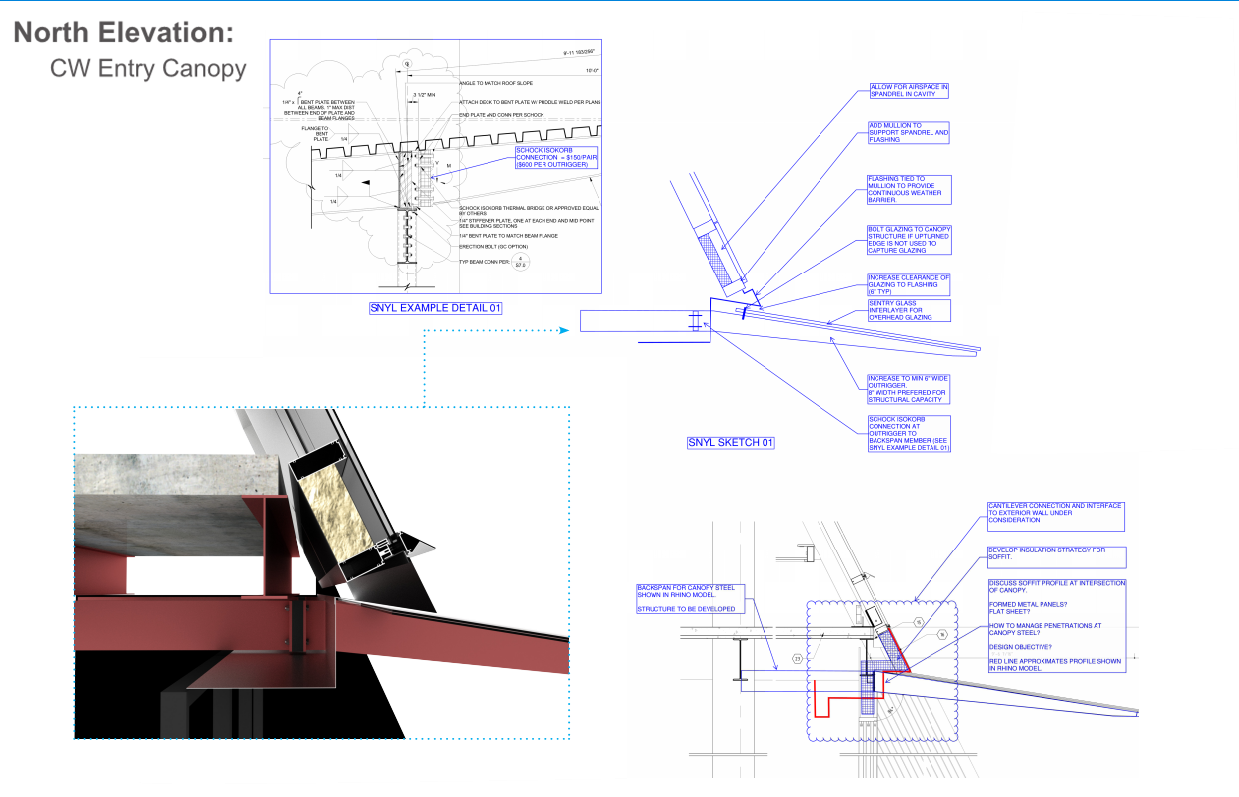The image size is (1239, 797).
Task: Click the "RED LINE APPROXIMATES PROFILE SHOWN" note
Action: (x=1054, y=665)
